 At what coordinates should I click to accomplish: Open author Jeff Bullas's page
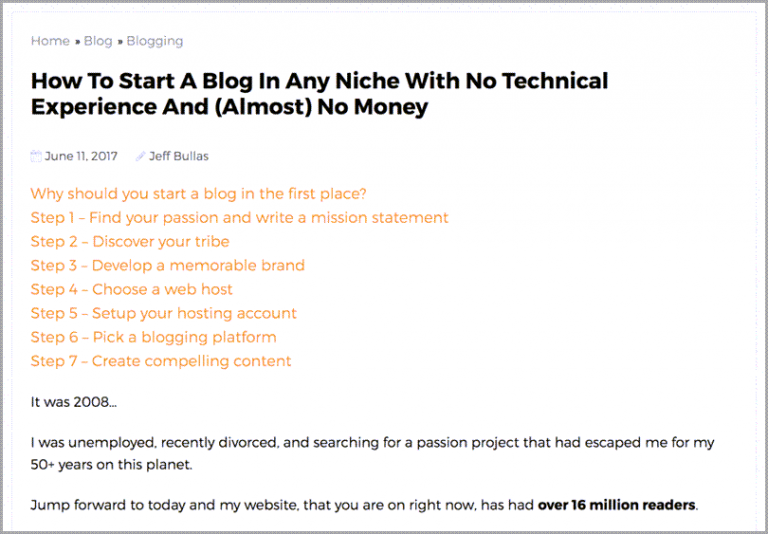(179, 156)
